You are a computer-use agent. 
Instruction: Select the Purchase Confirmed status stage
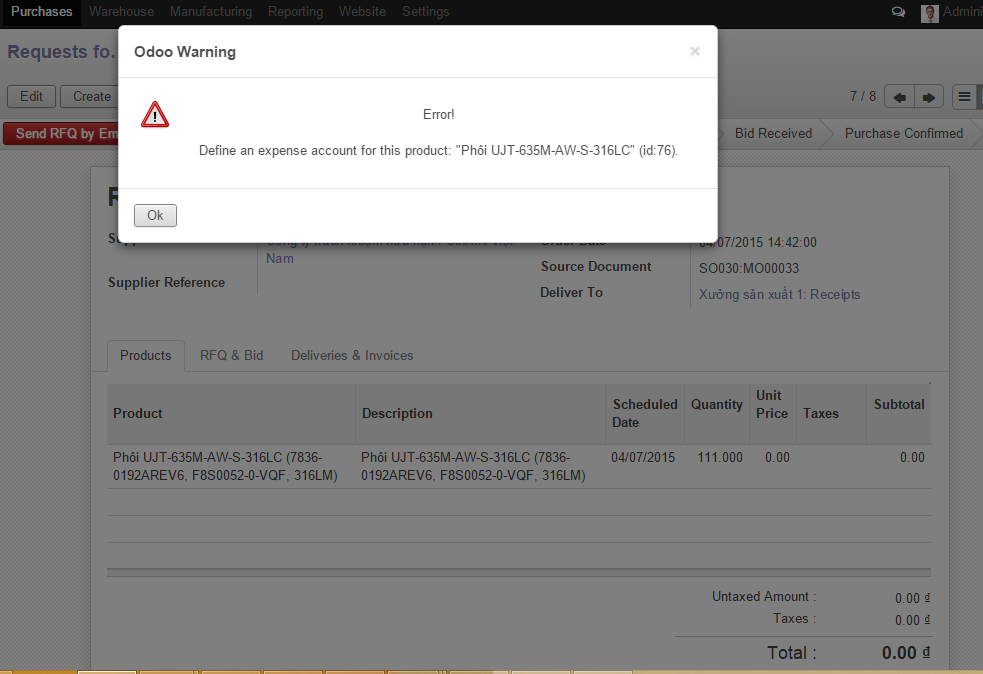903,133
